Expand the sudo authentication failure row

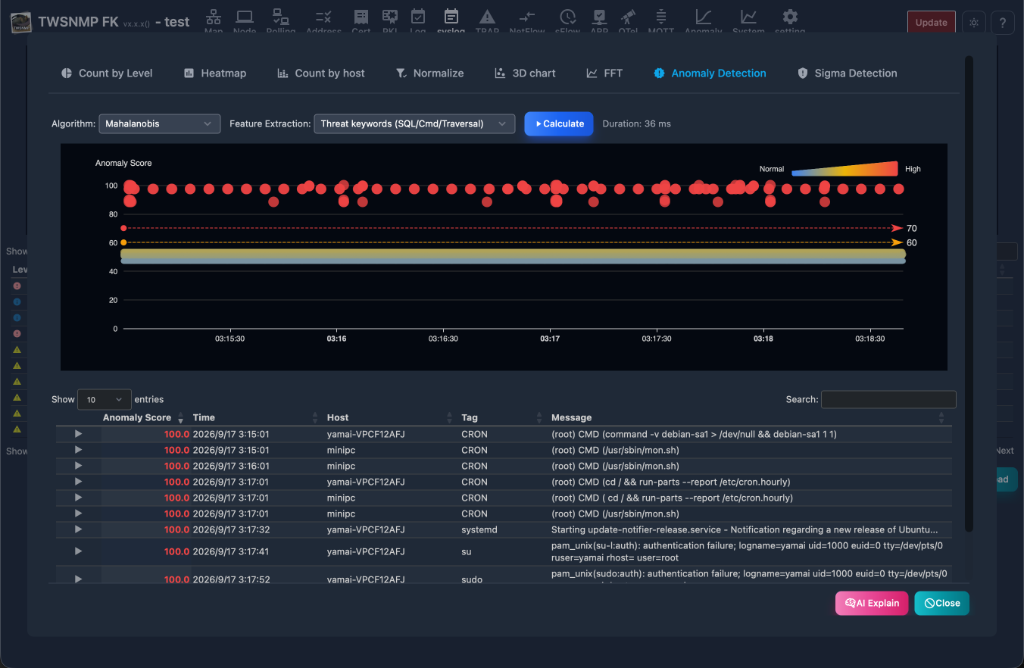[x=78, y=579]
